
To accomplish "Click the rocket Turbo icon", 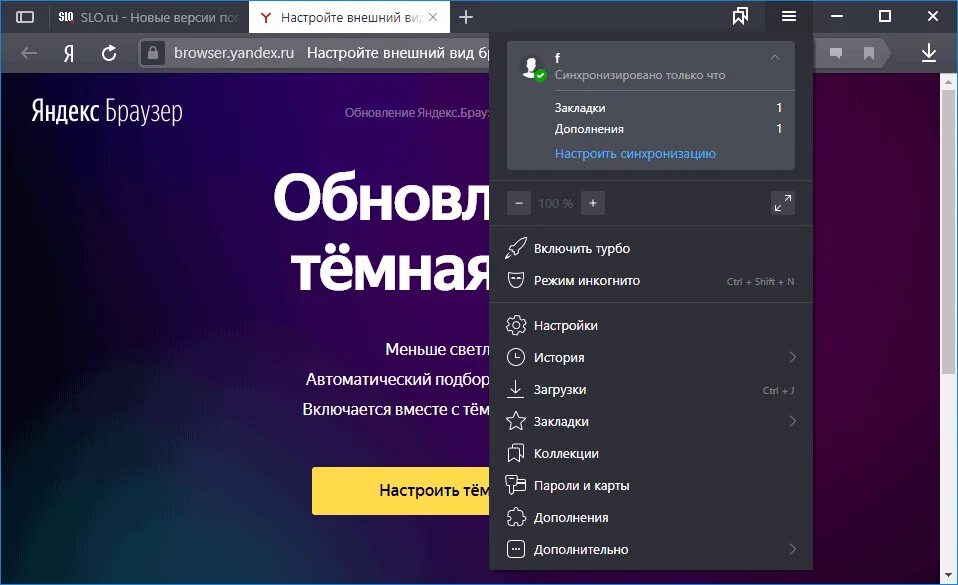I will click(x=516, y=248).
